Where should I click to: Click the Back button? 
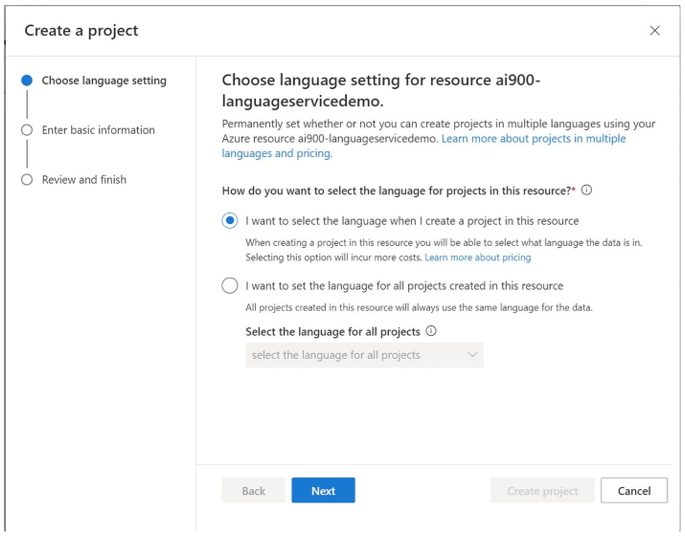253,491
